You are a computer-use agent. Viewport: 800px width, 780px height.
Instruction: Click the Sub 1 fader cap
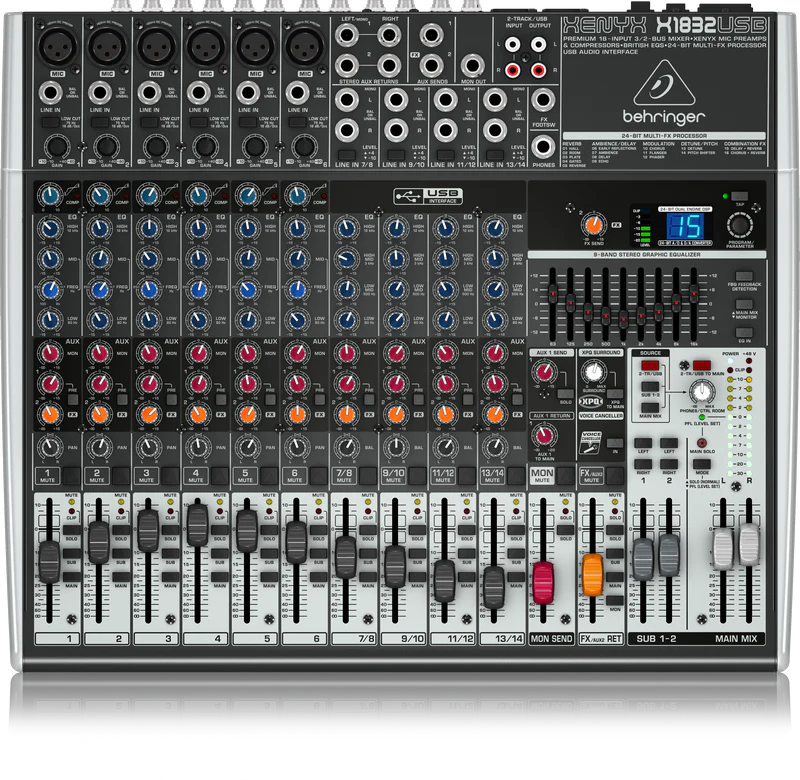point(643,559)
